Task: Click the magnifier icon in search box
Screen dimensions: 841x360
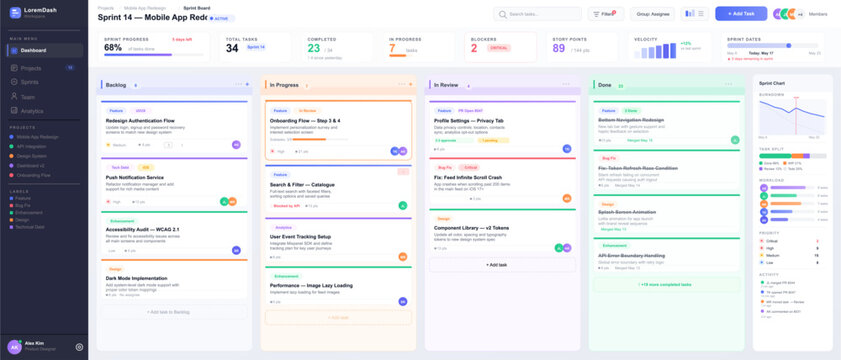Action: (x=503, y=14)
